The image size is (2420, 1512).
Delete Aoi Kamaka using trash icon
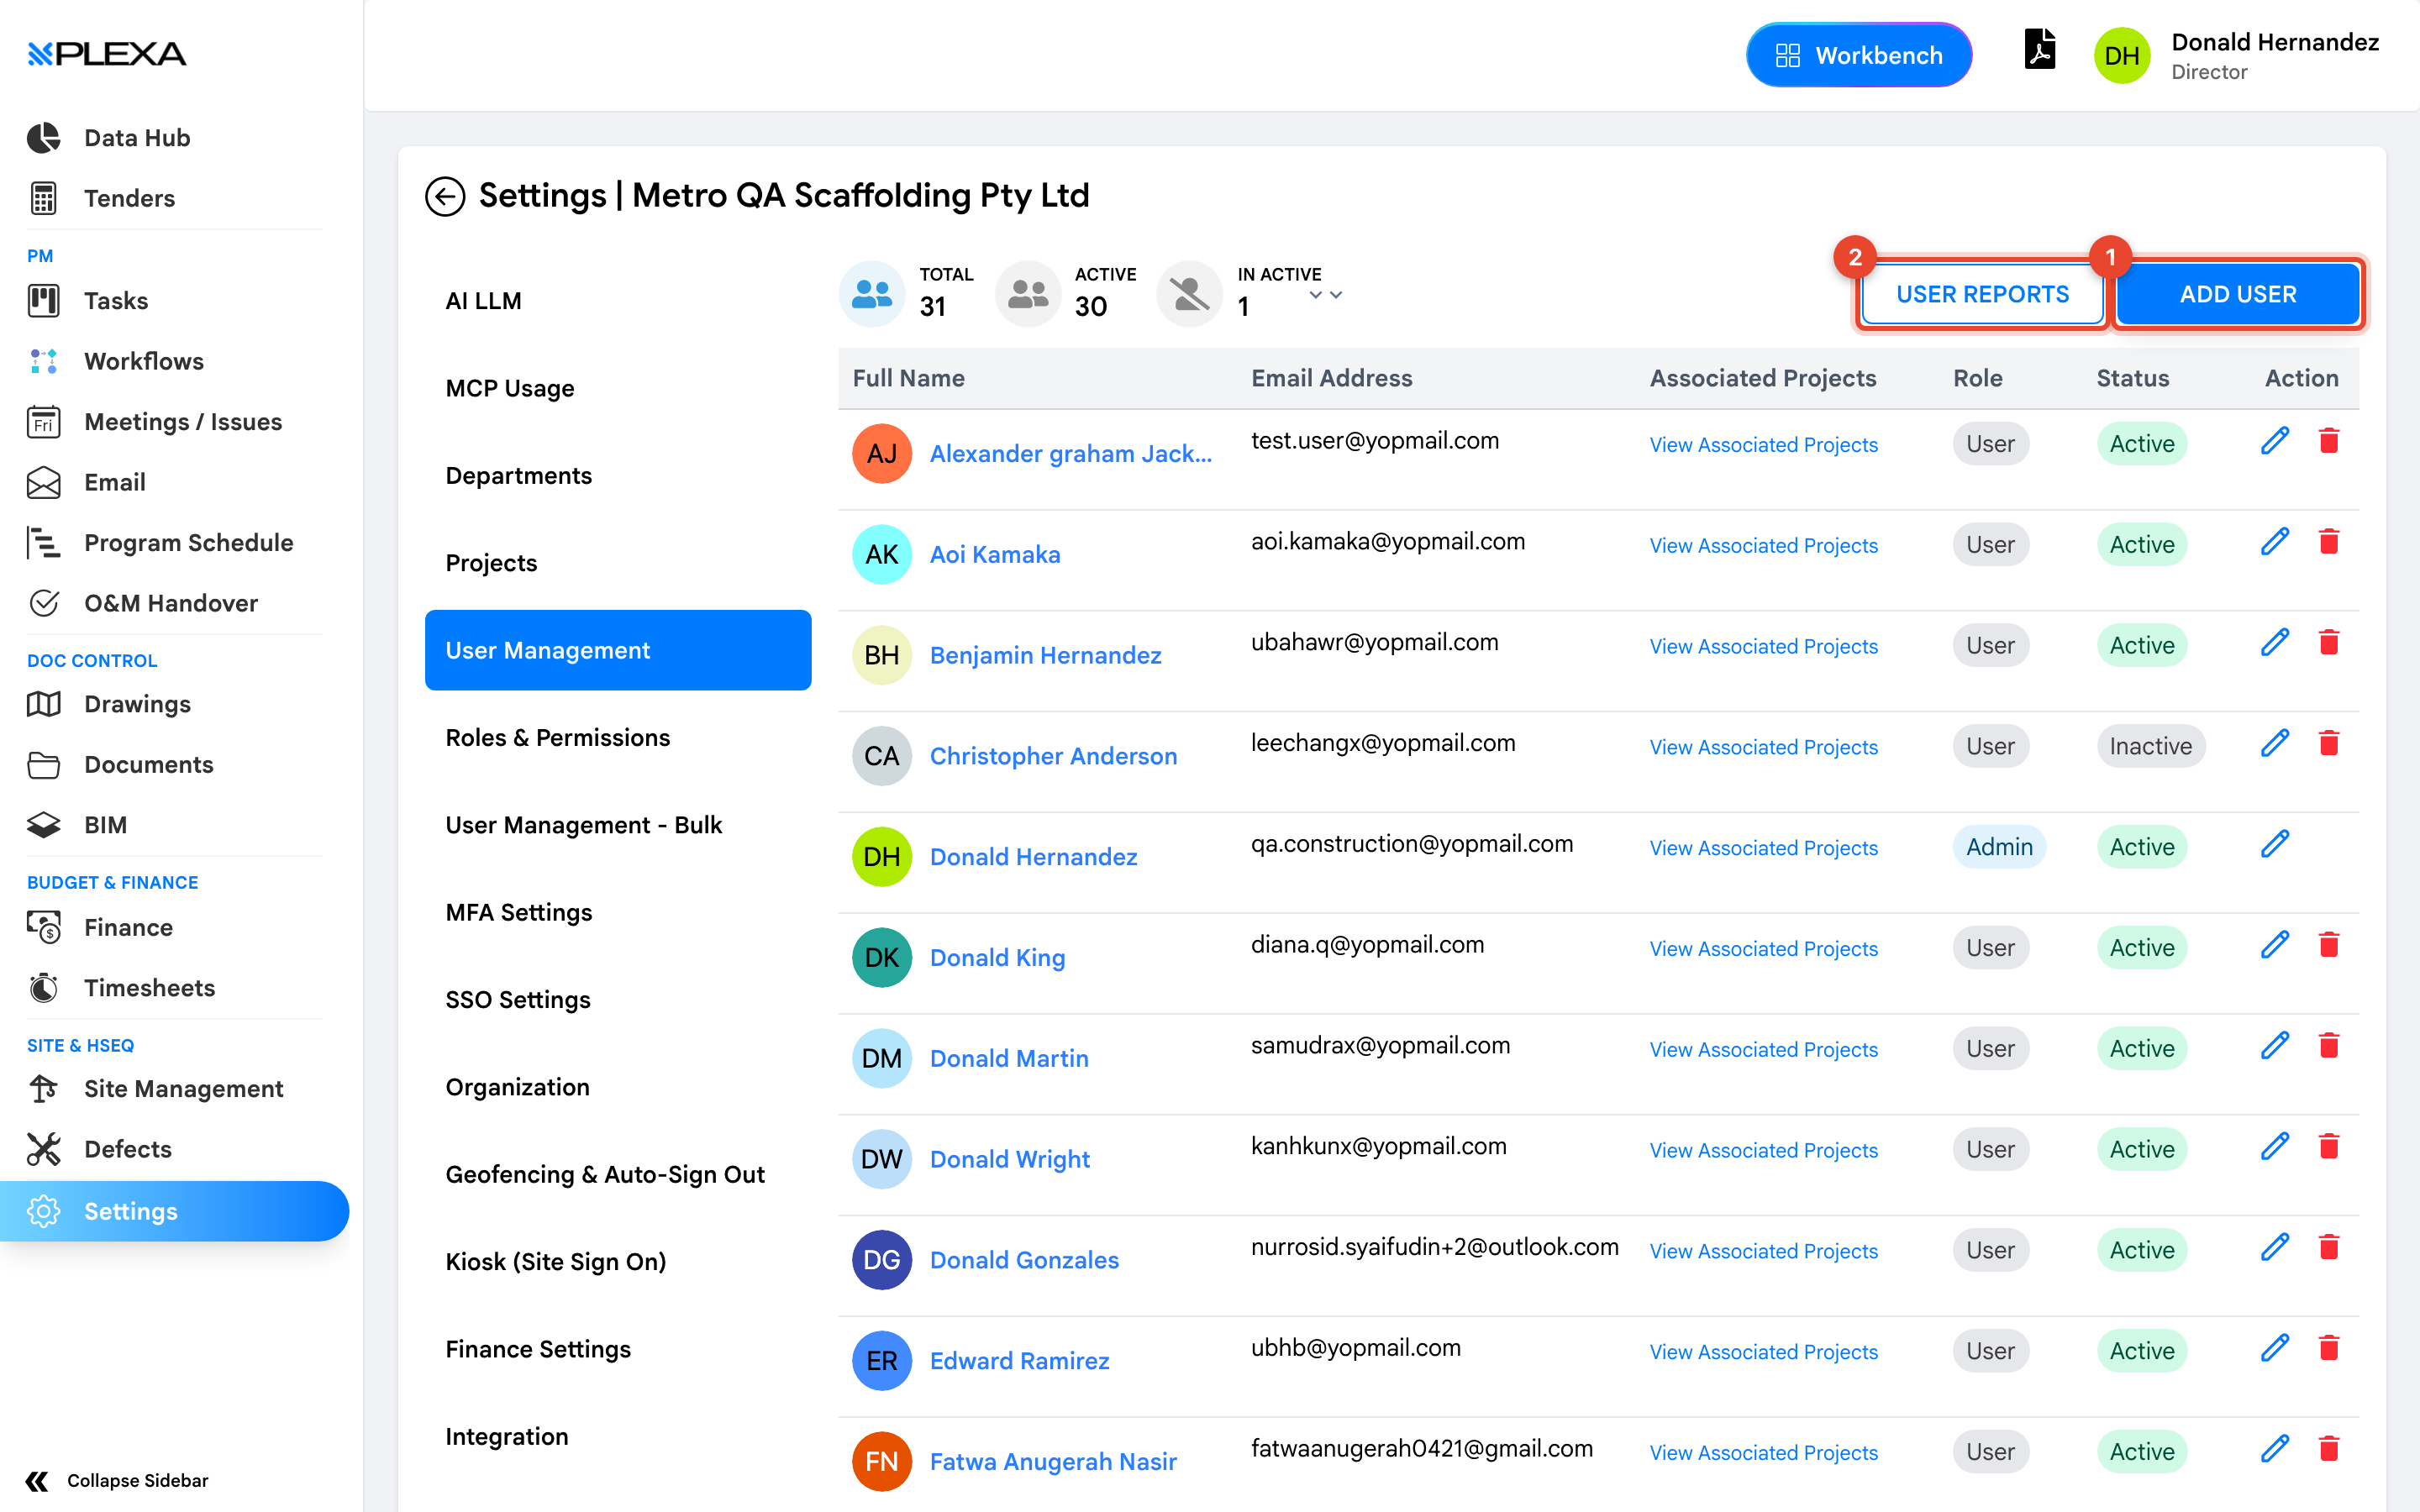click(x=2329, y=542)
